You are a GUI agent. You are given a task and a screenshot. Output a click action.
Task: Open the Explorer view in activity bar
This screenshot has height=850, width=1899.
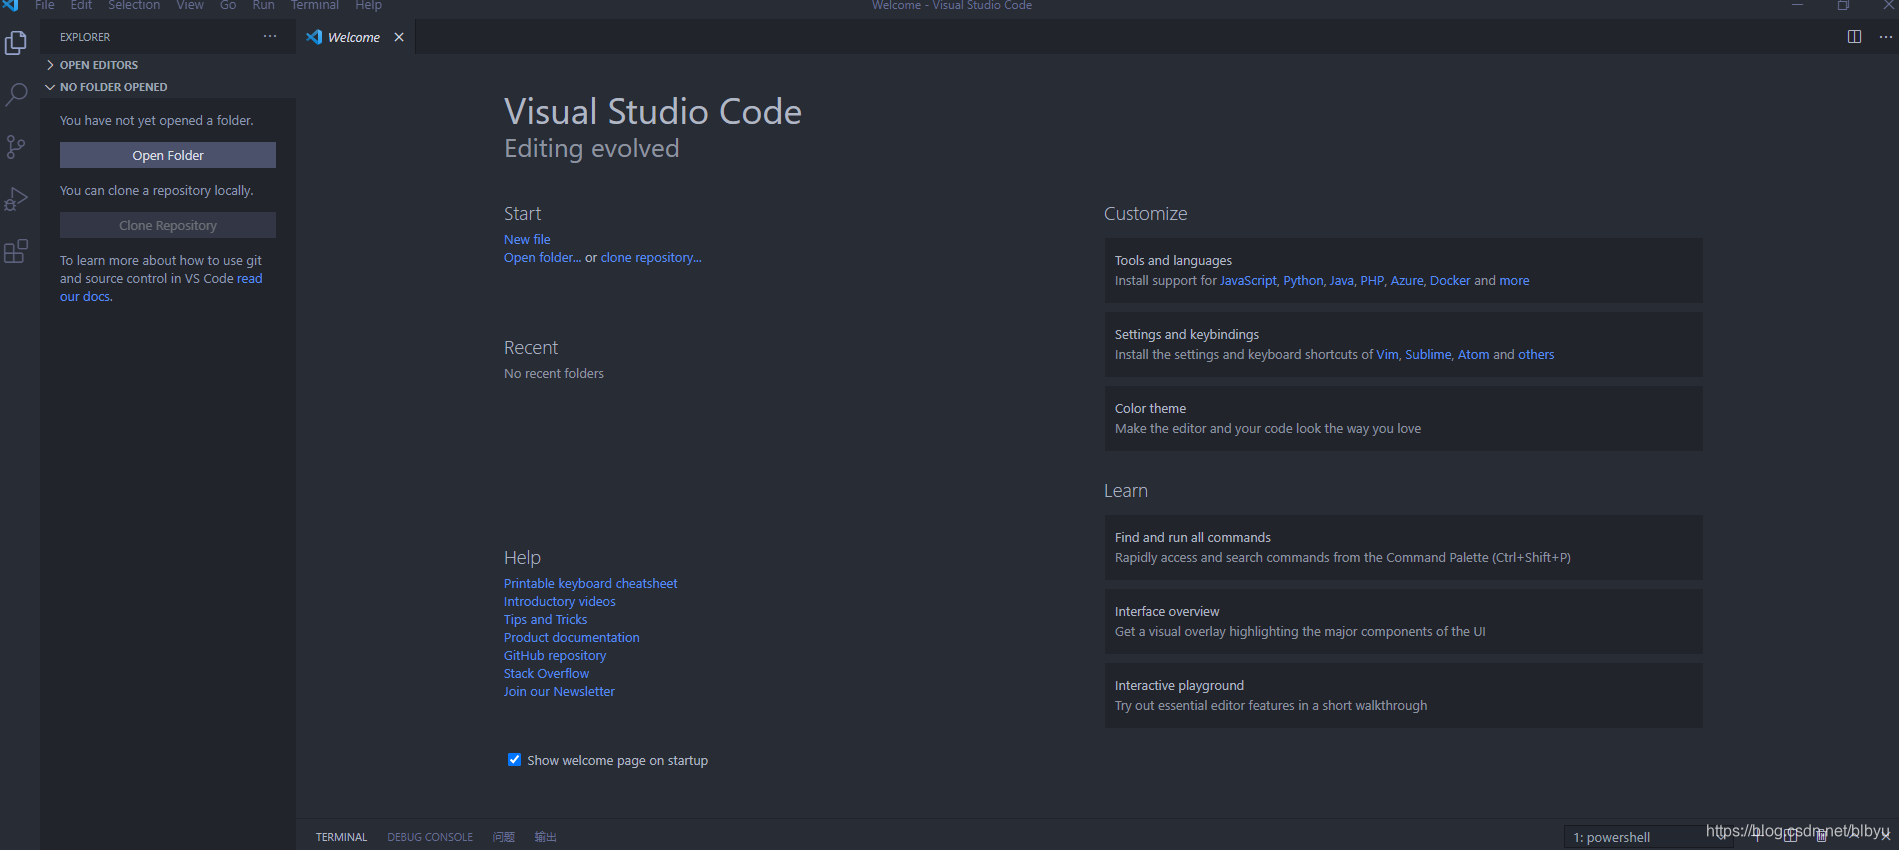tap(16, 43)
